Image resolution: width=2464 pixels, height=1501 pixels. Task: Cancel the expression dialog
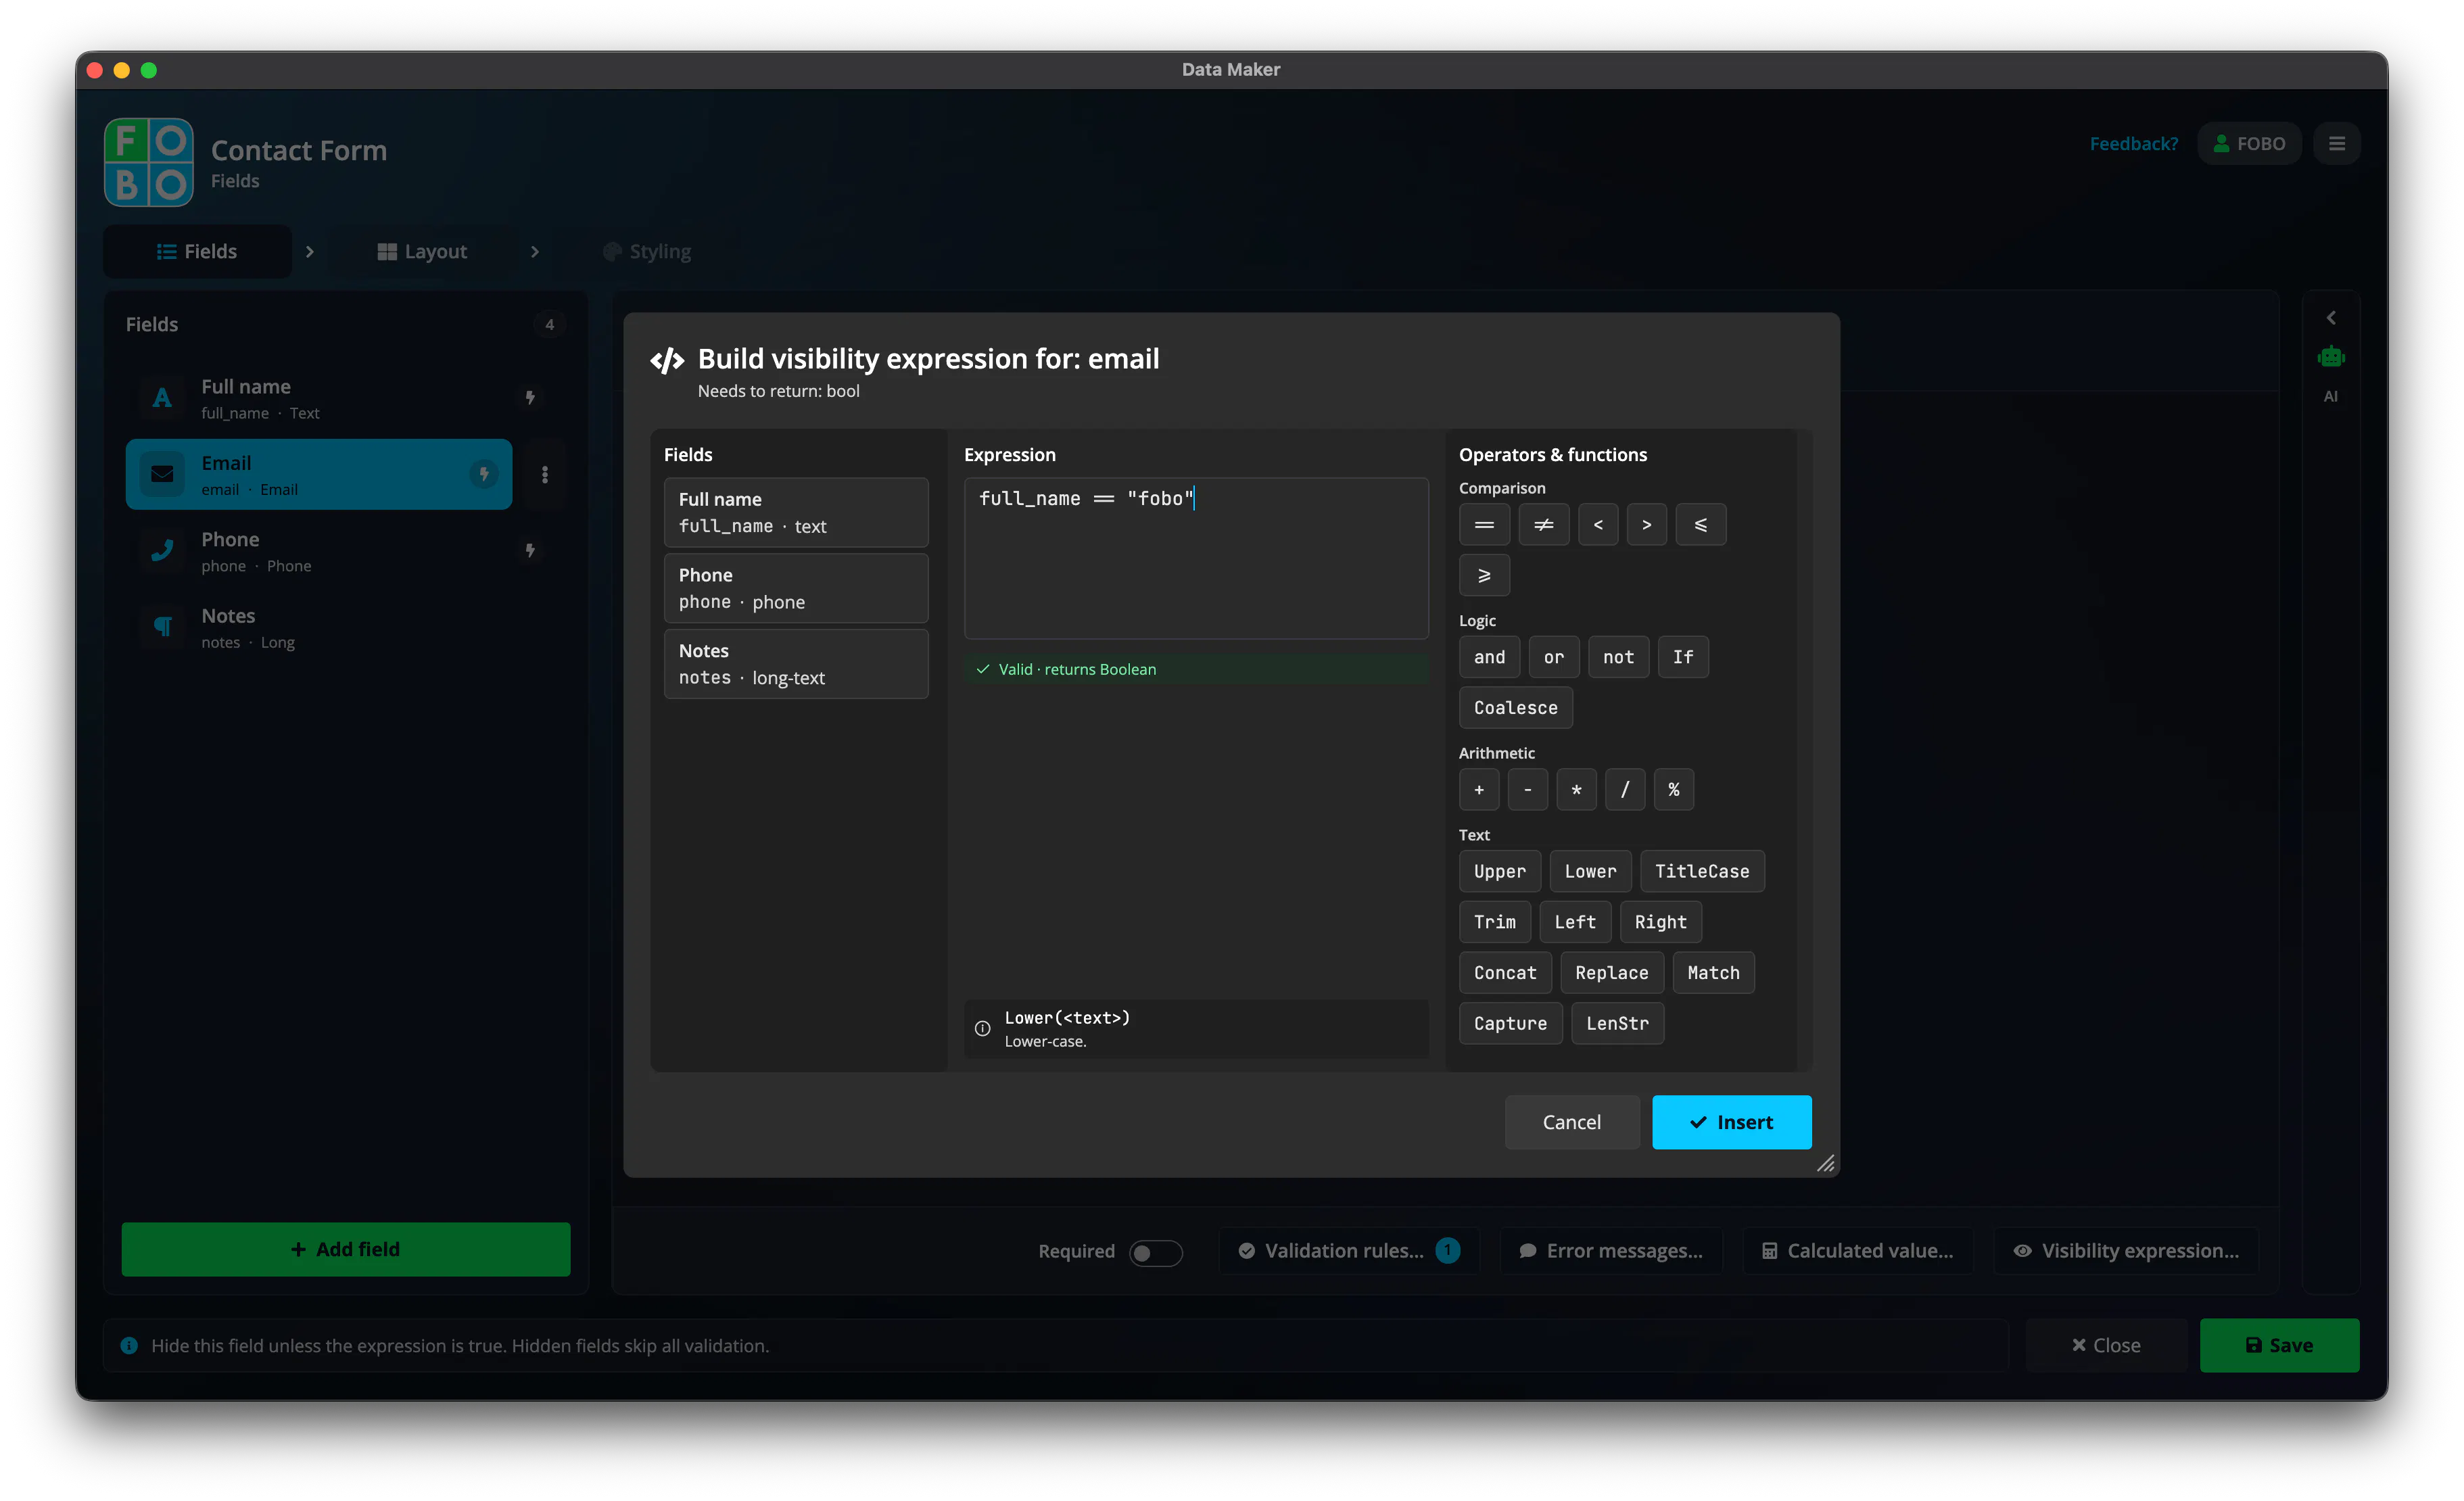click(1572, 1122)
